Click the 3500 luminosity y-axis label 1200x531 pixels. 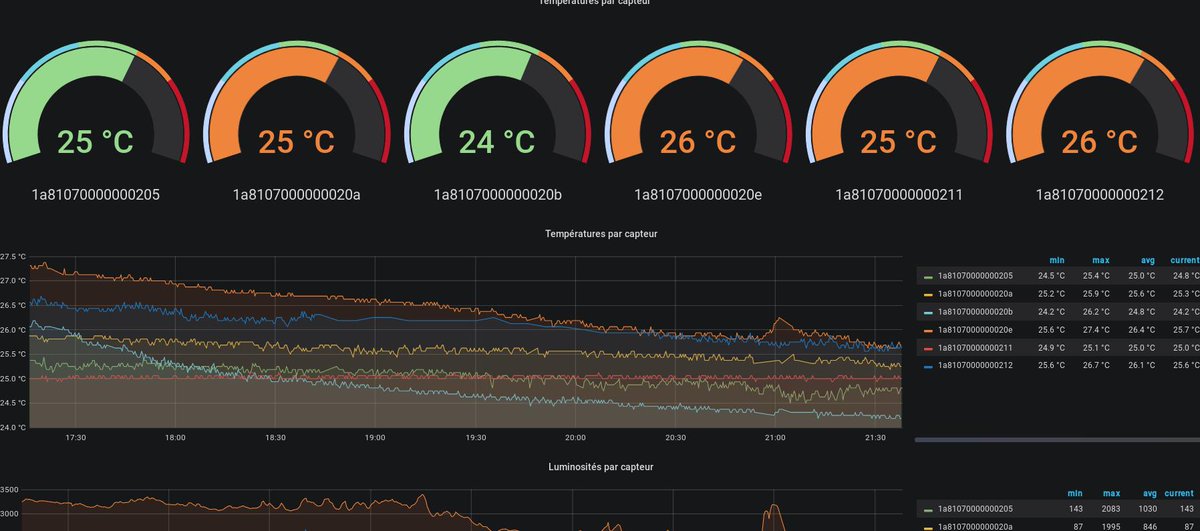(9, 490)
